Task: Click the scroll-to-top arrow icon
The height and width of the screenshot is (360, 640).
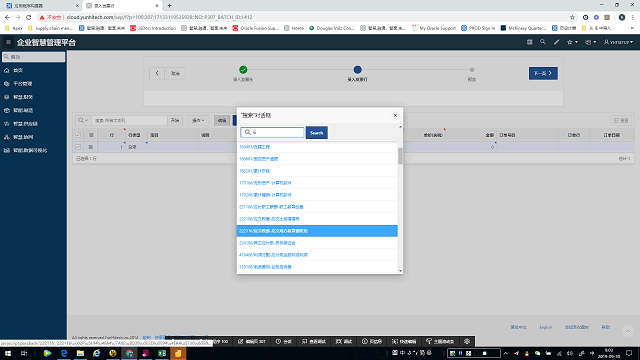Action: point(628,331)
